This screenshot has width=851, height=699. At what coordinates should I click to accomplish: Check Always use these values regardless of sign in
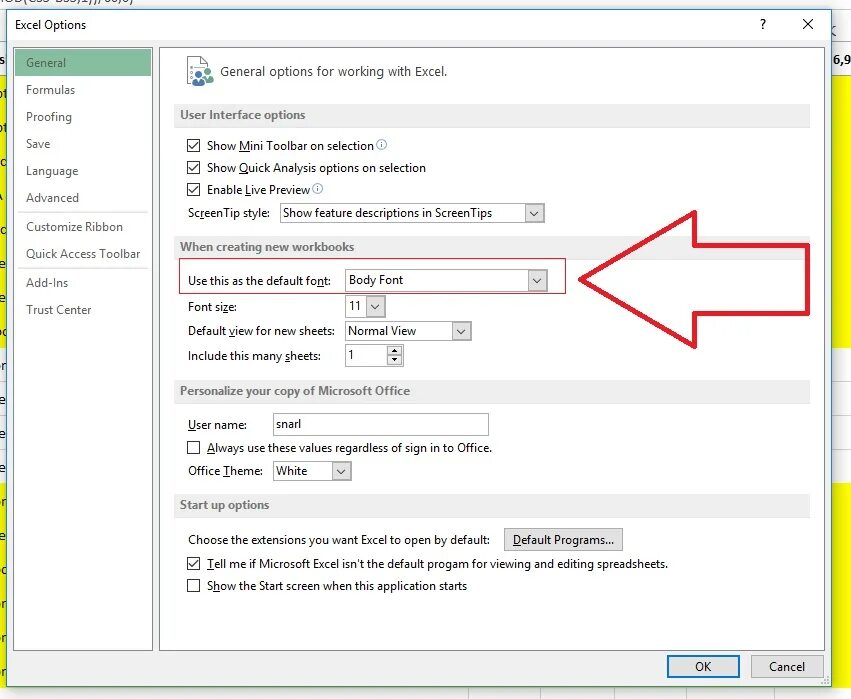pos(193,448)
